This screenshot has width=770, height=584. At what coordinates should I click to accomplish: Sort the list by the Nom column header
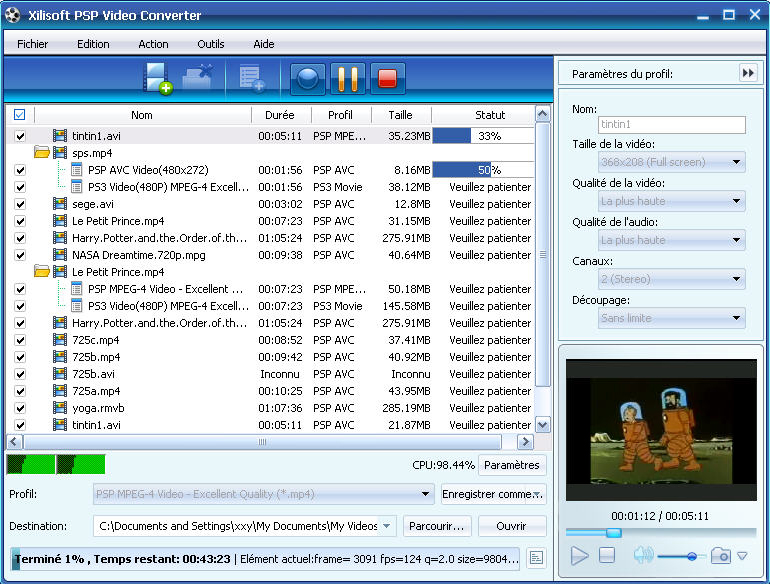point(142,115)
